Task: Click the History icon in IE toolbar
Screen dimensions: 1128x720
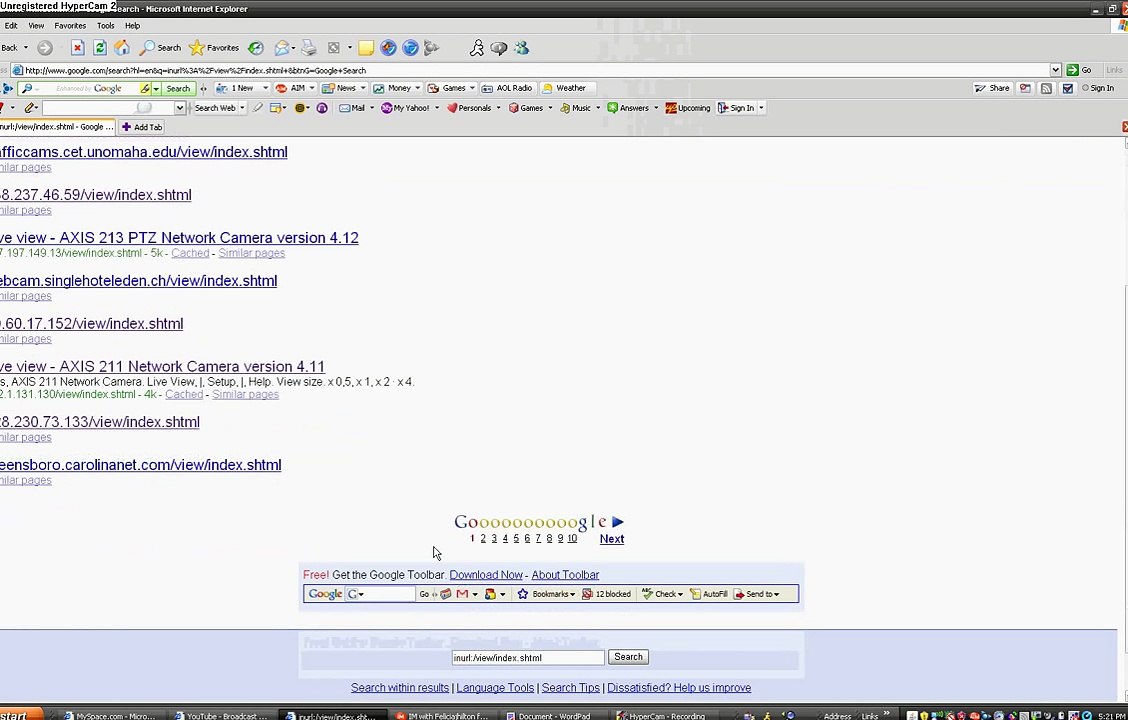Action: (255, 48)
